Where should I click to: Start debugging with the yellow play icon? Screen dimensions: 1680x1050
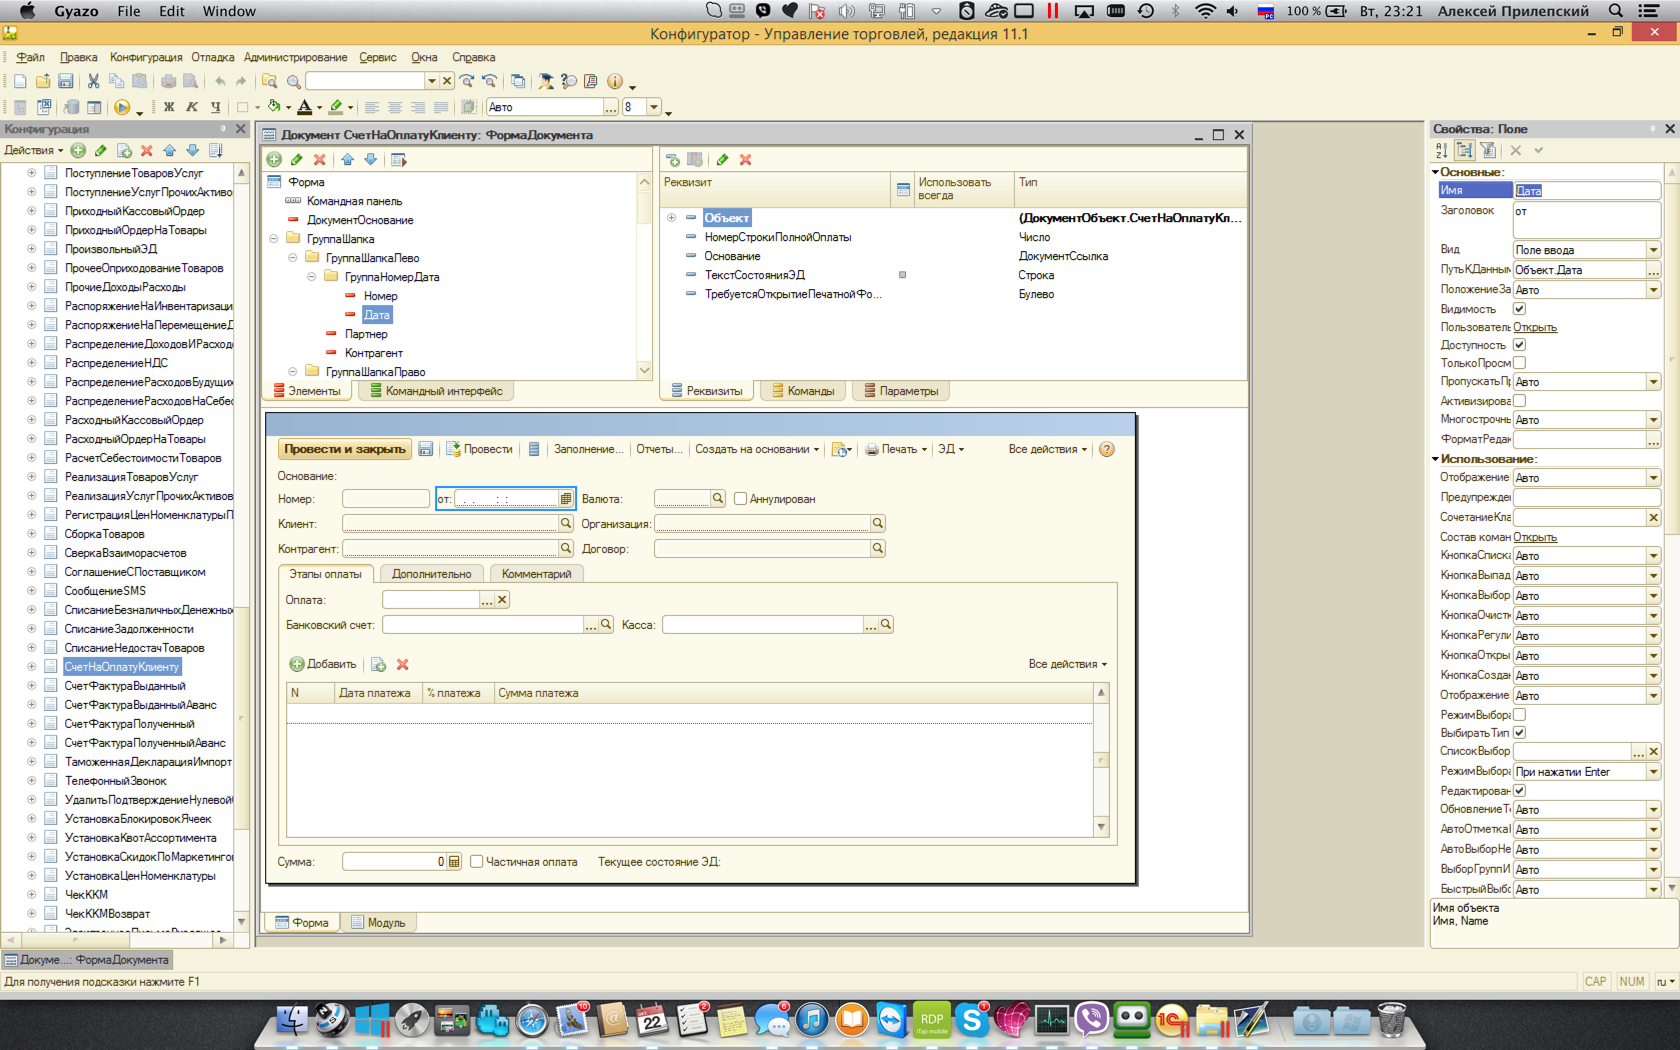click(x=122, y=107)
